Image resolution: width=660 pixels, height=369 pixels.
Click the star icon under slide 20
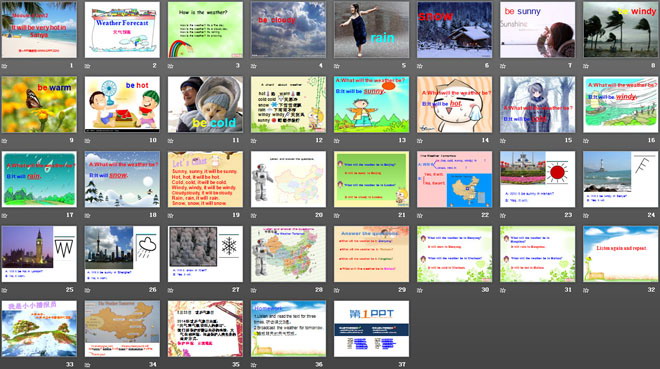click(254, 215)
